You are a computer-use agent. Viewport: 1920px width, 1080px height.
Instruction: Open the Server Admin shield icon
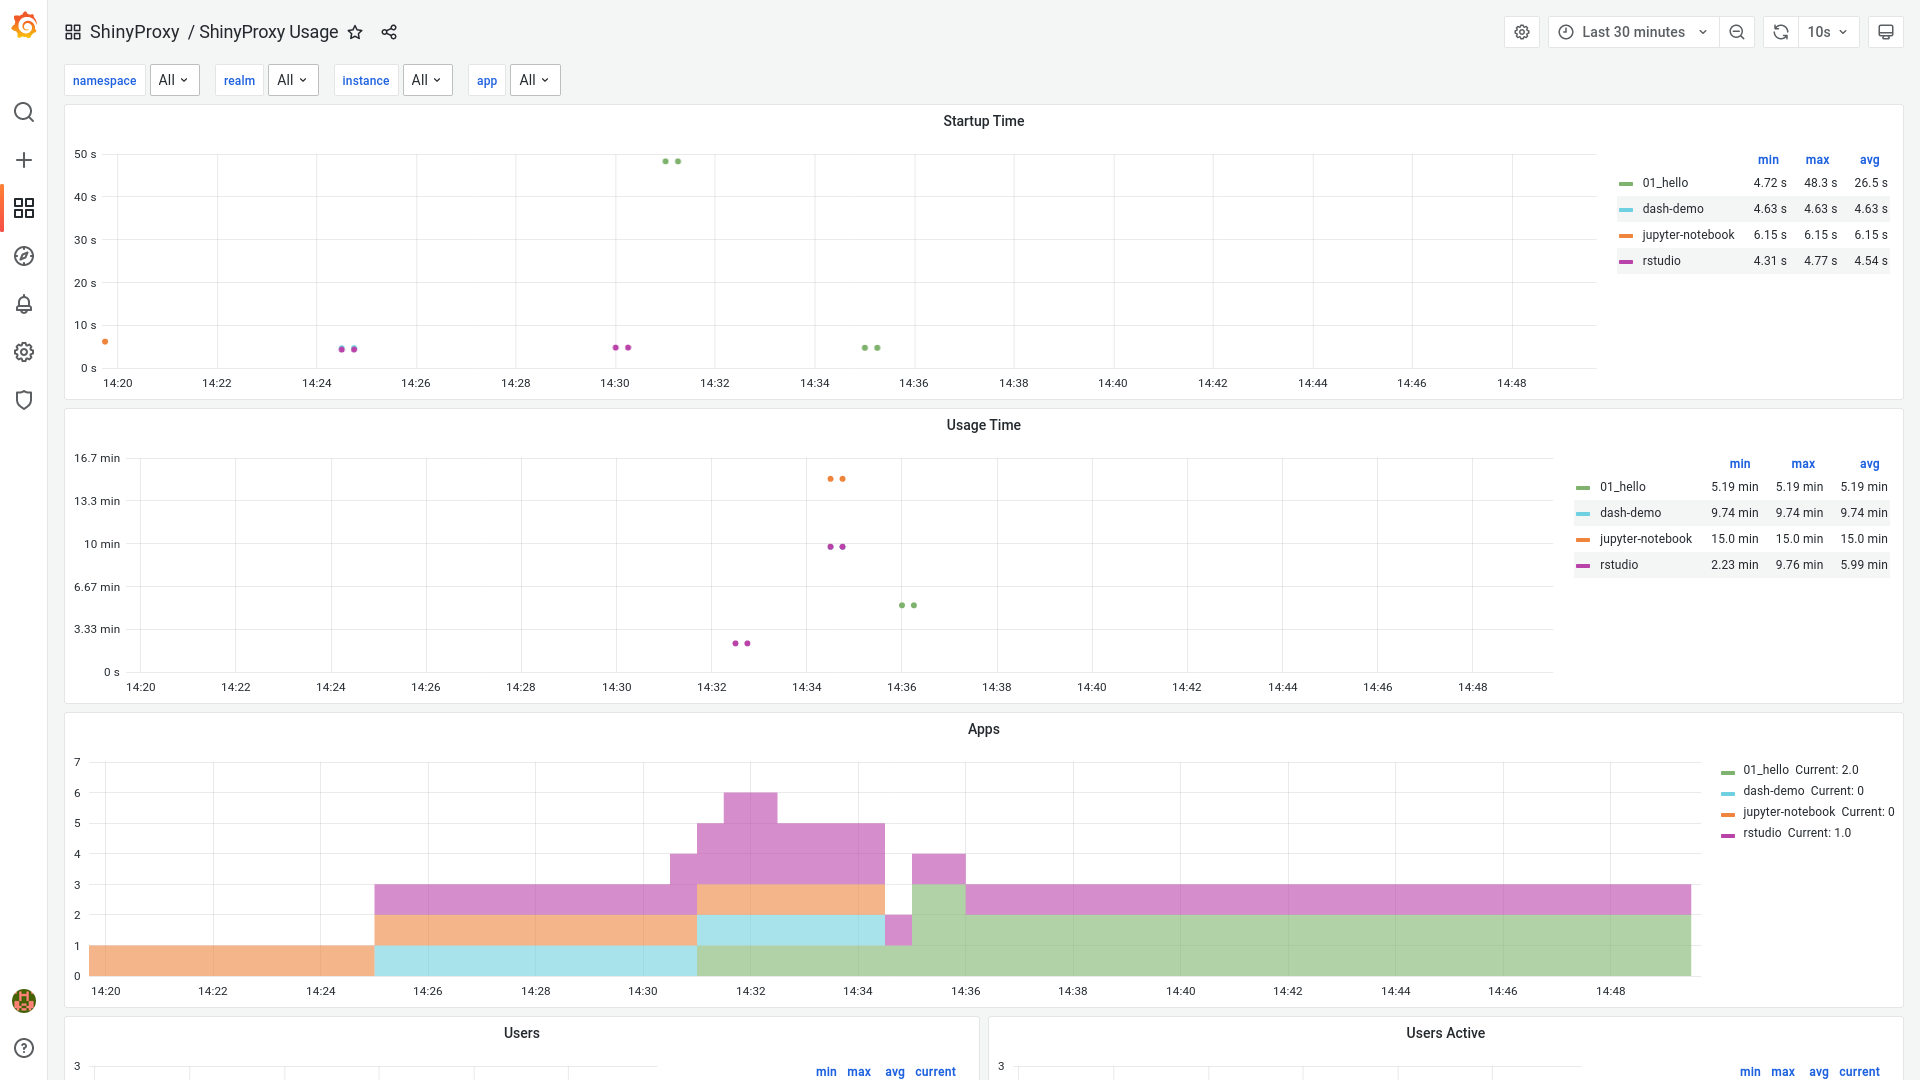click(24, 400)
